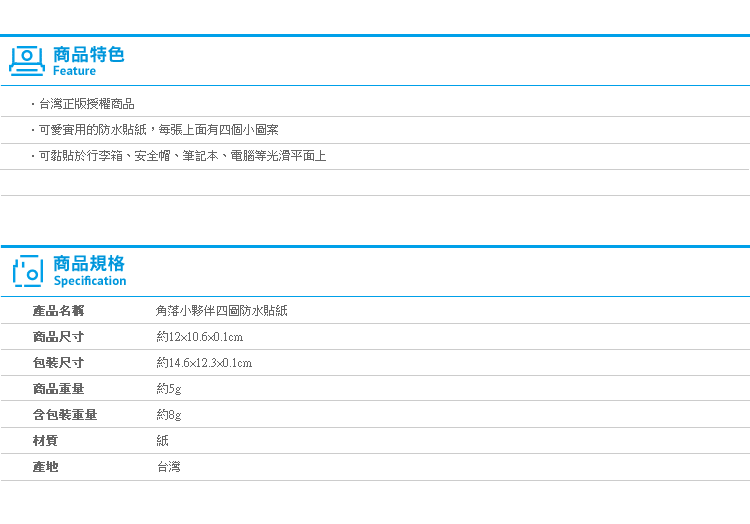Select the 商品規格 heading
The width and height of the screenshot is (750, 524).
88,263
